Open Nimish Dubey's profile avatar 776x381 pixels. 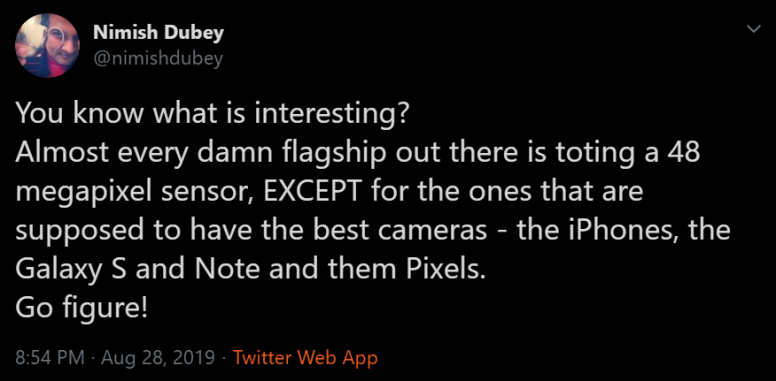click(x=48, y=46)
